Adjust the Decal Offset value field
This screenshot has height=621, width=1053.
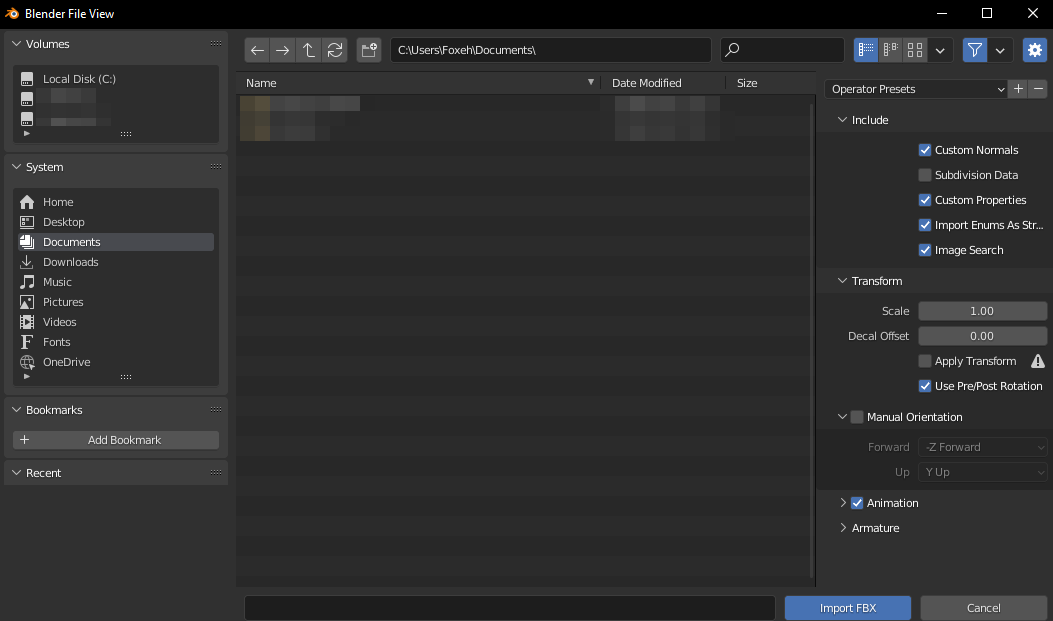click(x=982, y=336)
